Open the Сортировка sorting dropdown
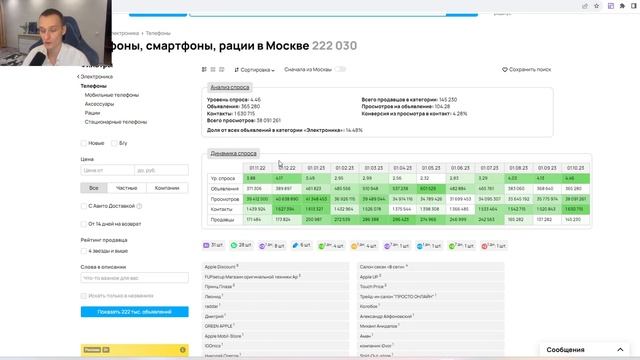The width and height of the screenshot is (640, 360). [255, 70]
